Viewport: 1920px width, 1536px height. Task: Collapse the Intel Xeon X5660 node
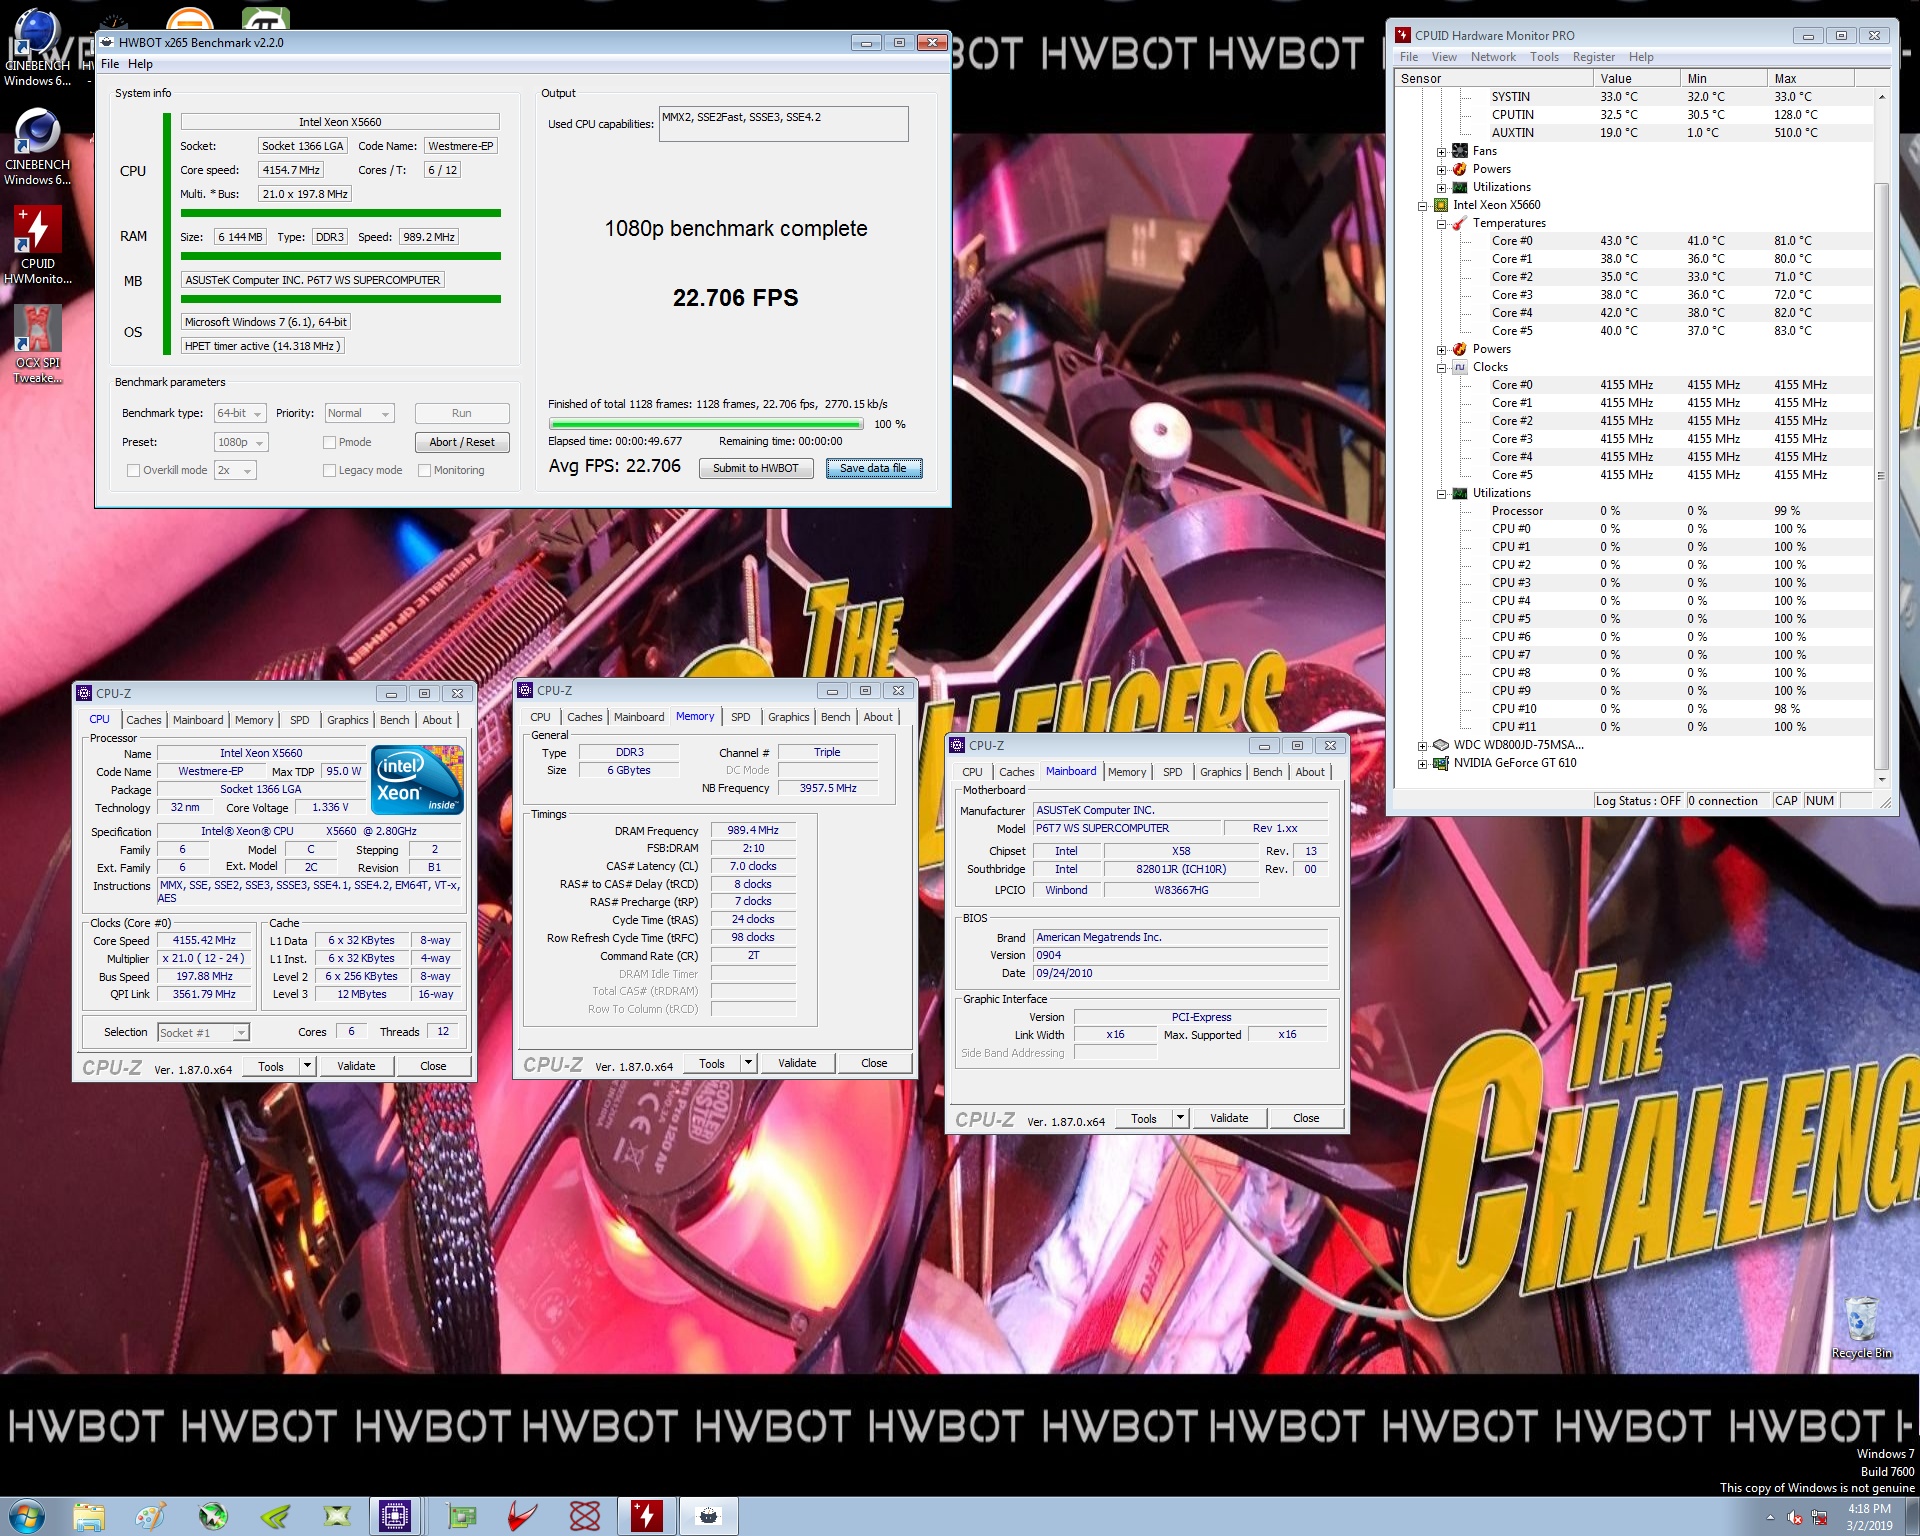[x=1422, y=206]
